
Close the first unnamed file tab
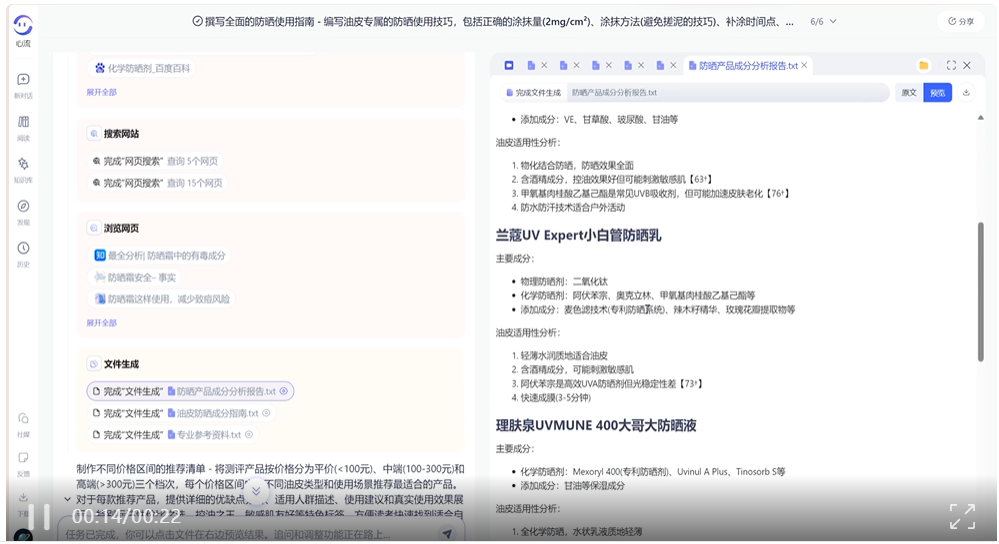coord(544,66)
